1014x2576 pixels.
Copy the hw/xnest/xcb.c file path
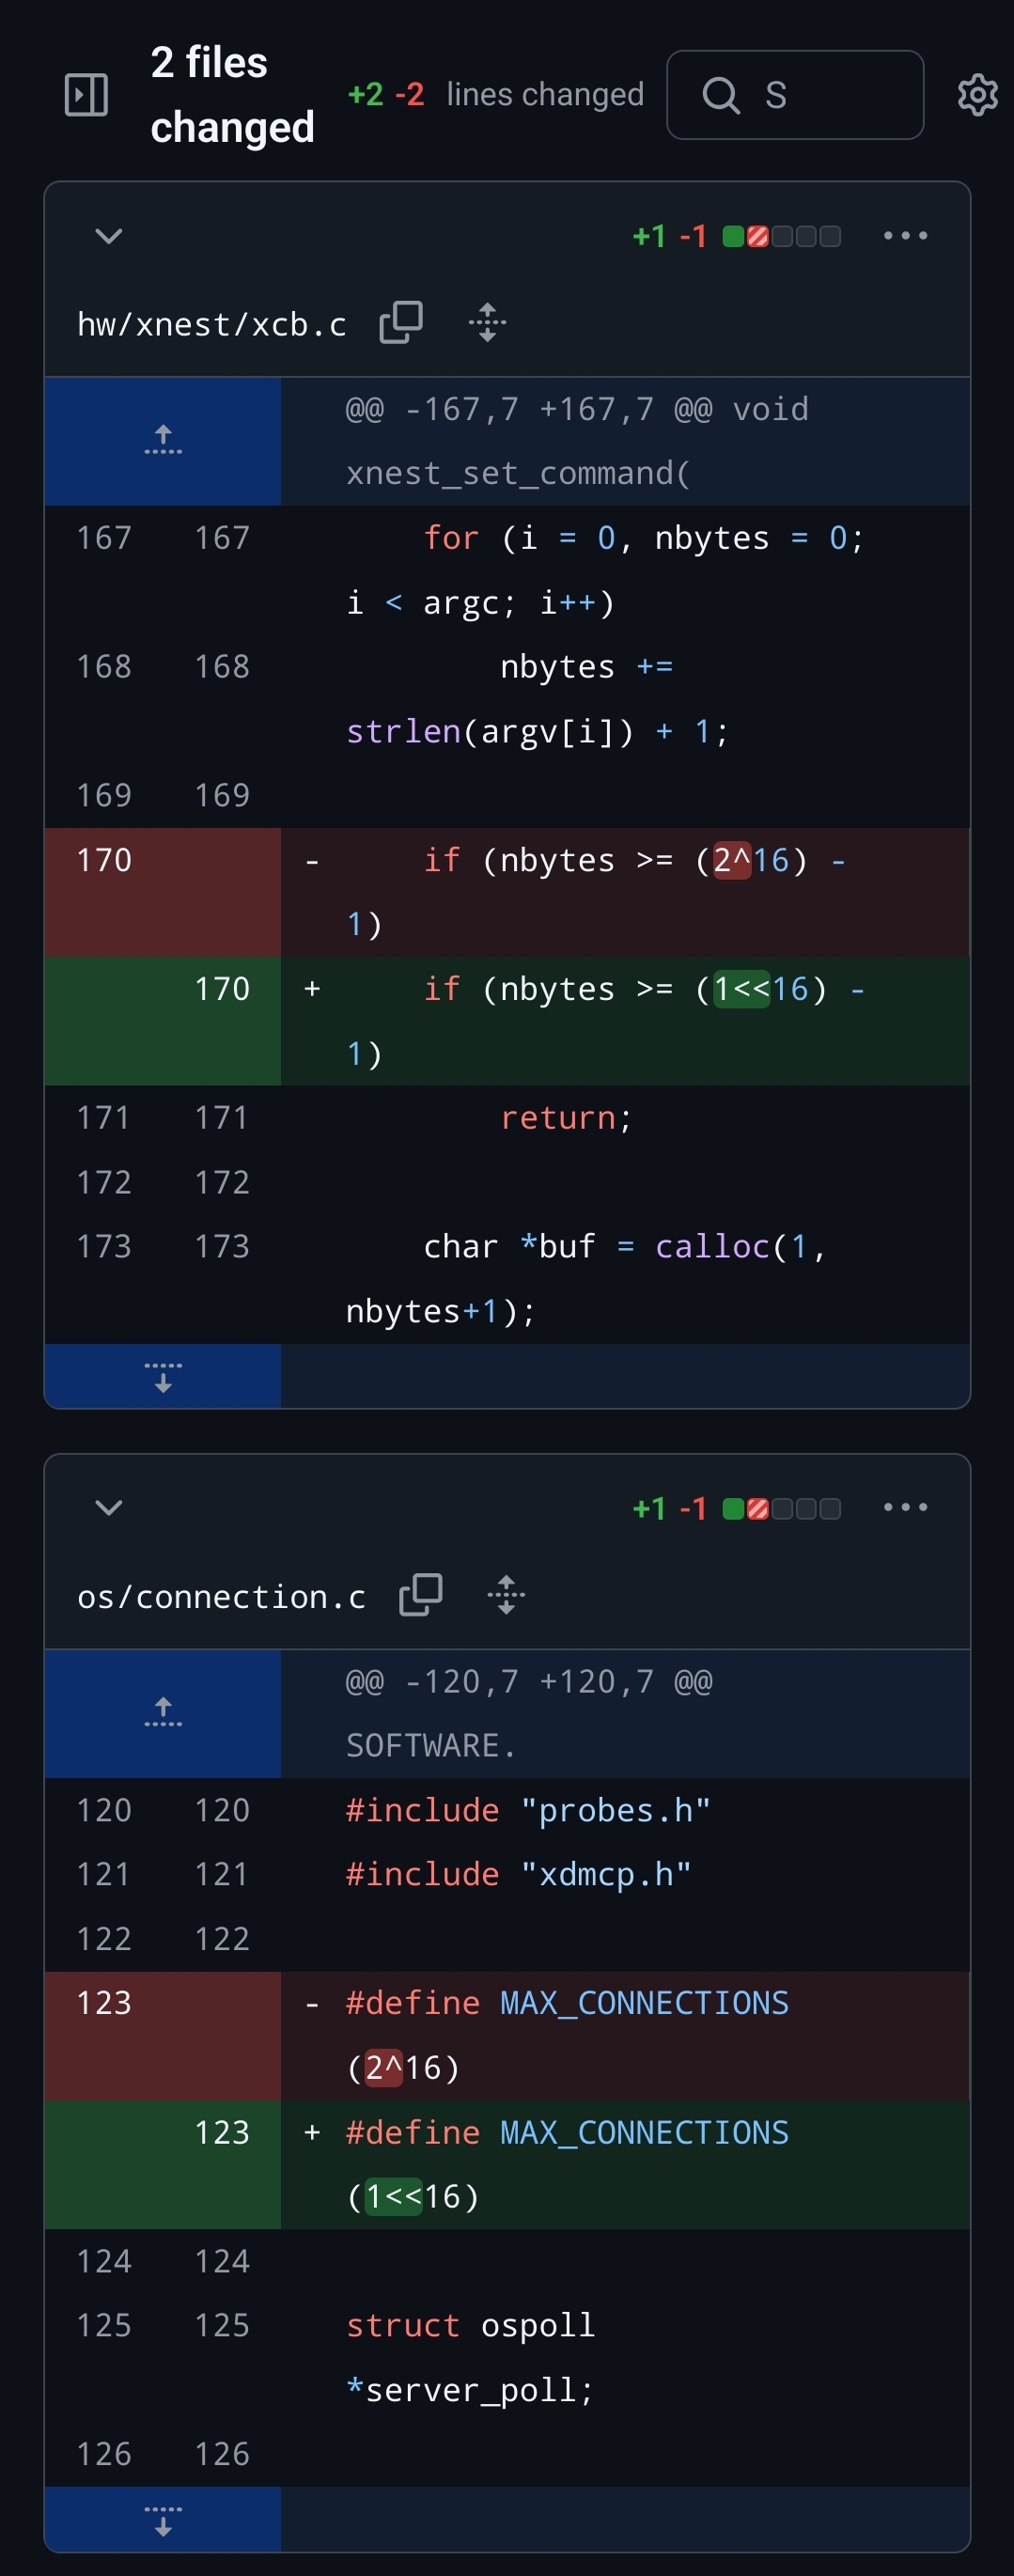401,323
